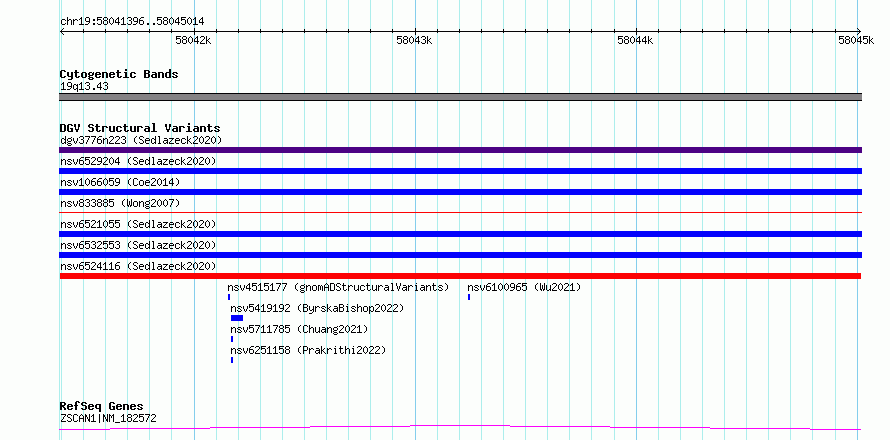
Task: Click the blue bar under nsv6532553
Action: [460, 255]
